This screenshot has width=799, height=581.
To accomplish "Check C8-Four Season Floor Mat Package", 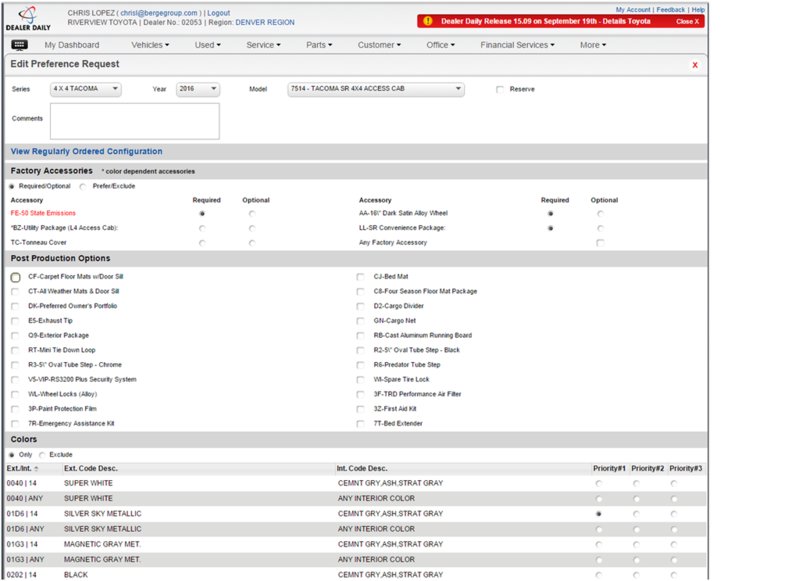I will tap(360, 292).
